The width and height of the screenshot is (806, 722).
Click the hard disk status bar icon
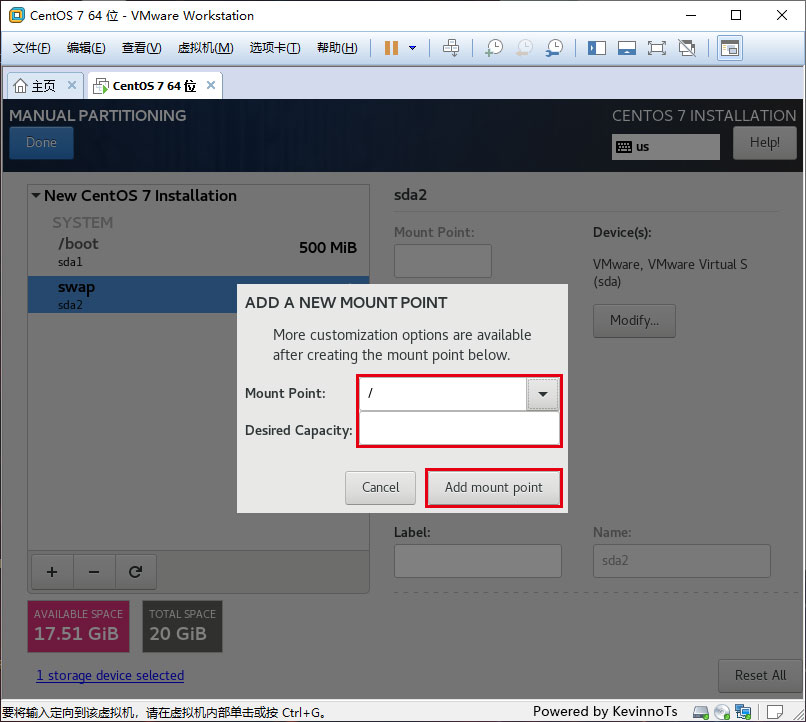pyautogui.click(x=701, y=712)
